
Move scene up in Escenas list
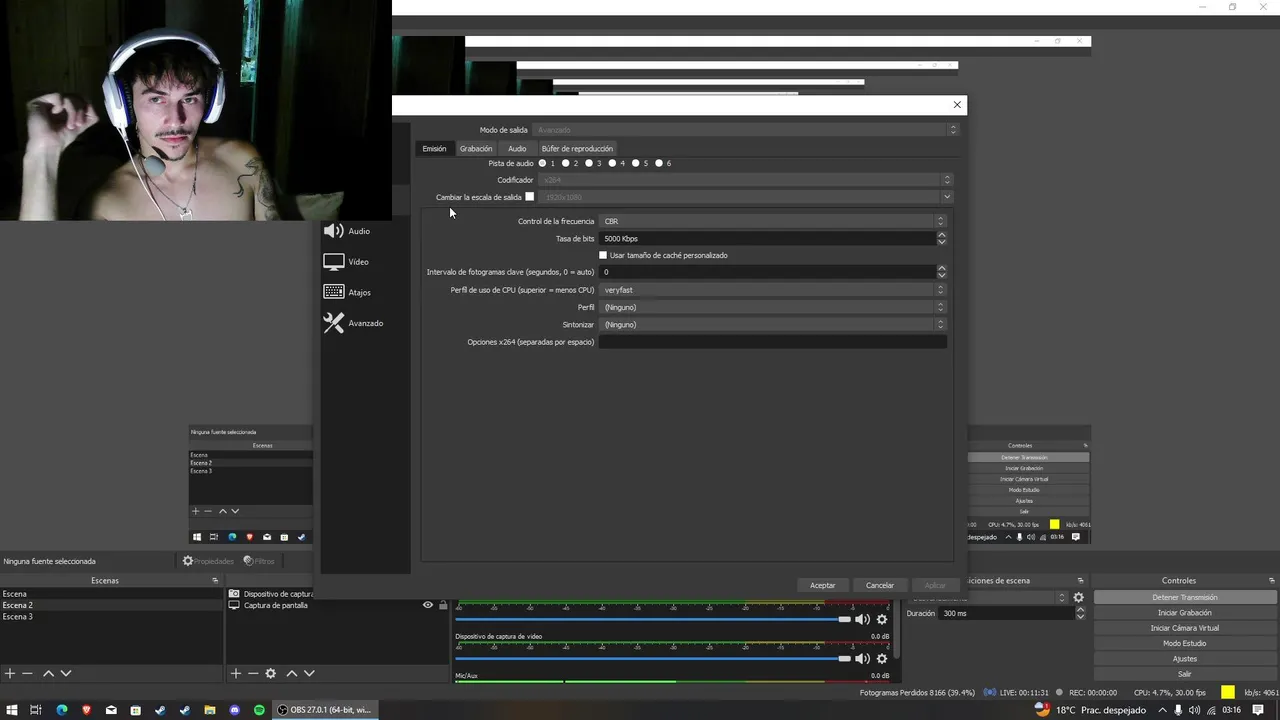(48, 674)
